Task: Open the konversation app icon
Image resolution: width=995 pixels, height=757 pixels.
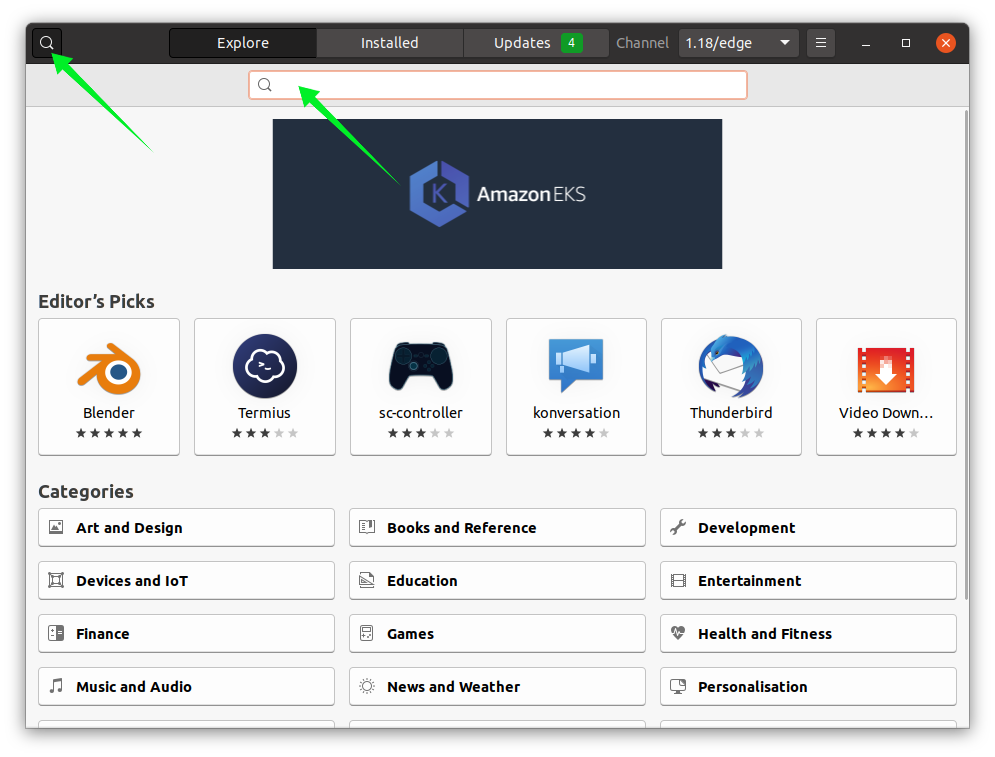Action: (x=576, y=365)
